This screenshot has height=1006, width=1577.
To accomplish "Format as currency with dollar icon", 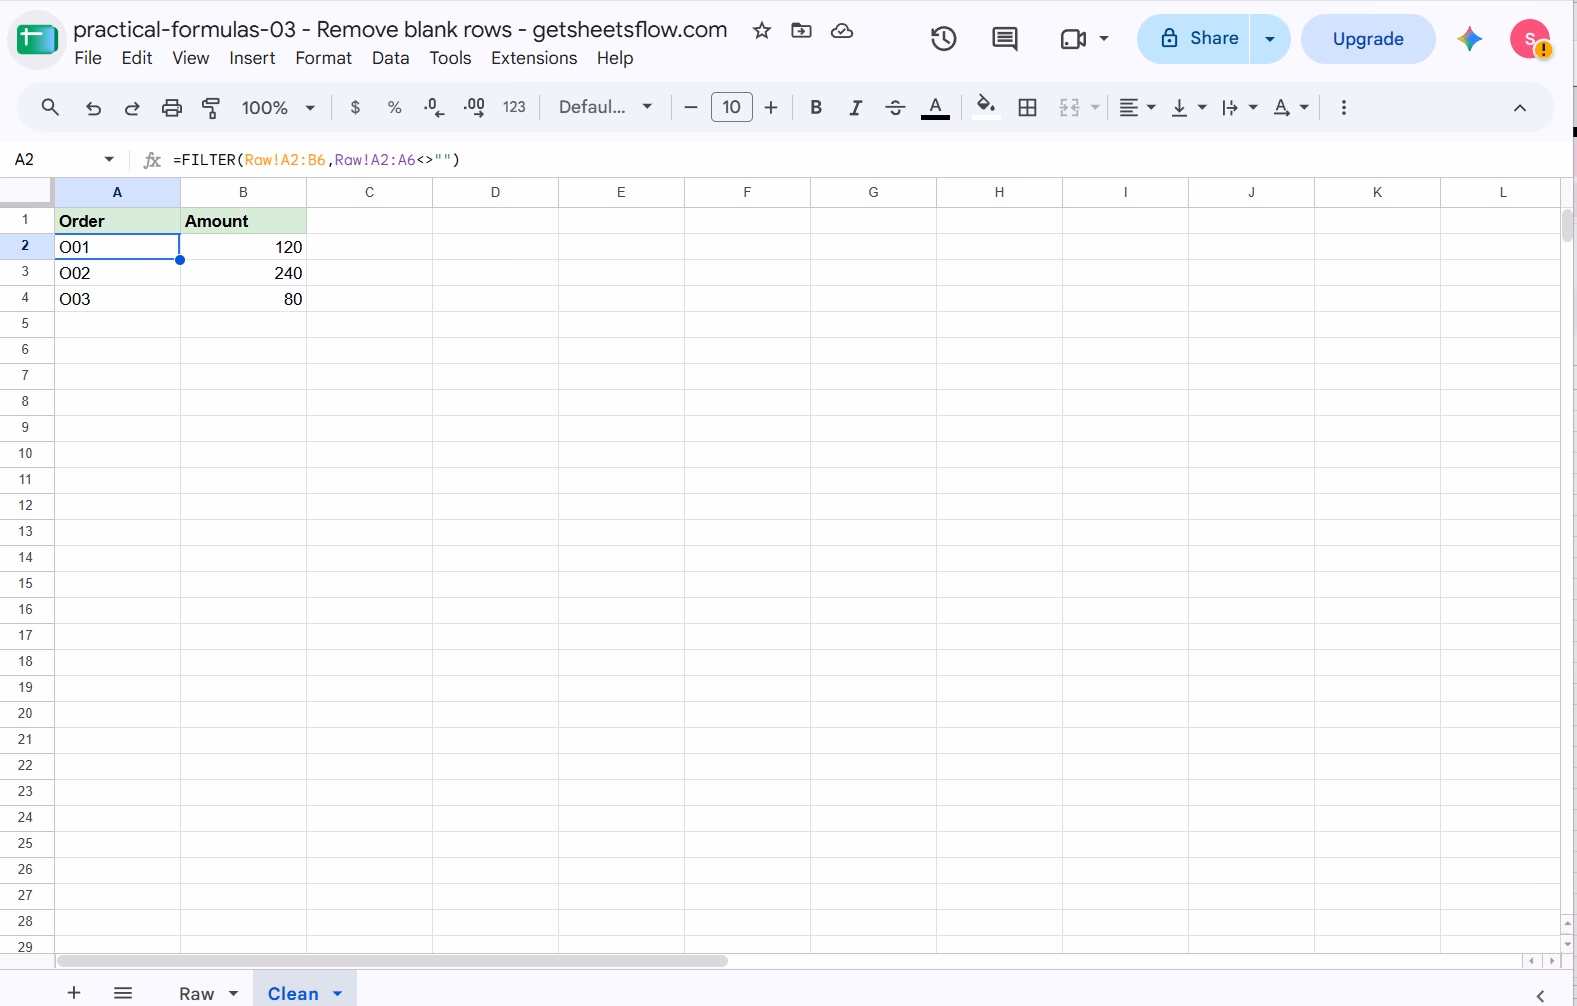I will [355, 107].
